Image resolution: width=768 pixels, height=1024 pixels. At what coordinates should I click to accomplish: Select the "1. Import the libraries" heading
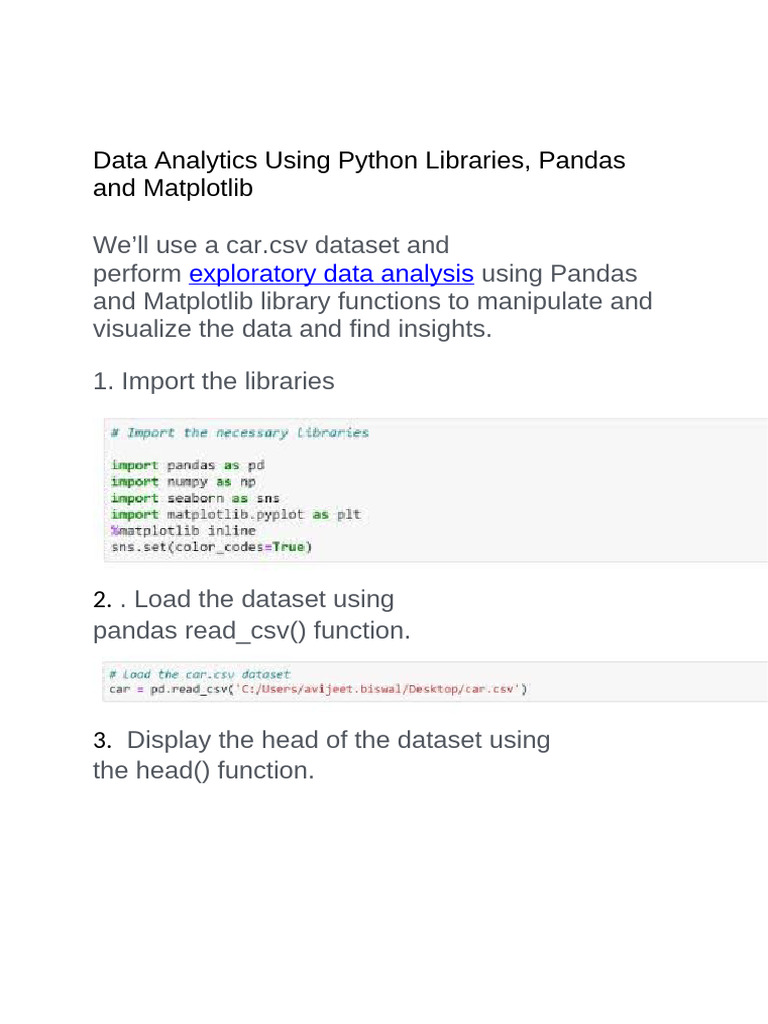tap(213, 381)
